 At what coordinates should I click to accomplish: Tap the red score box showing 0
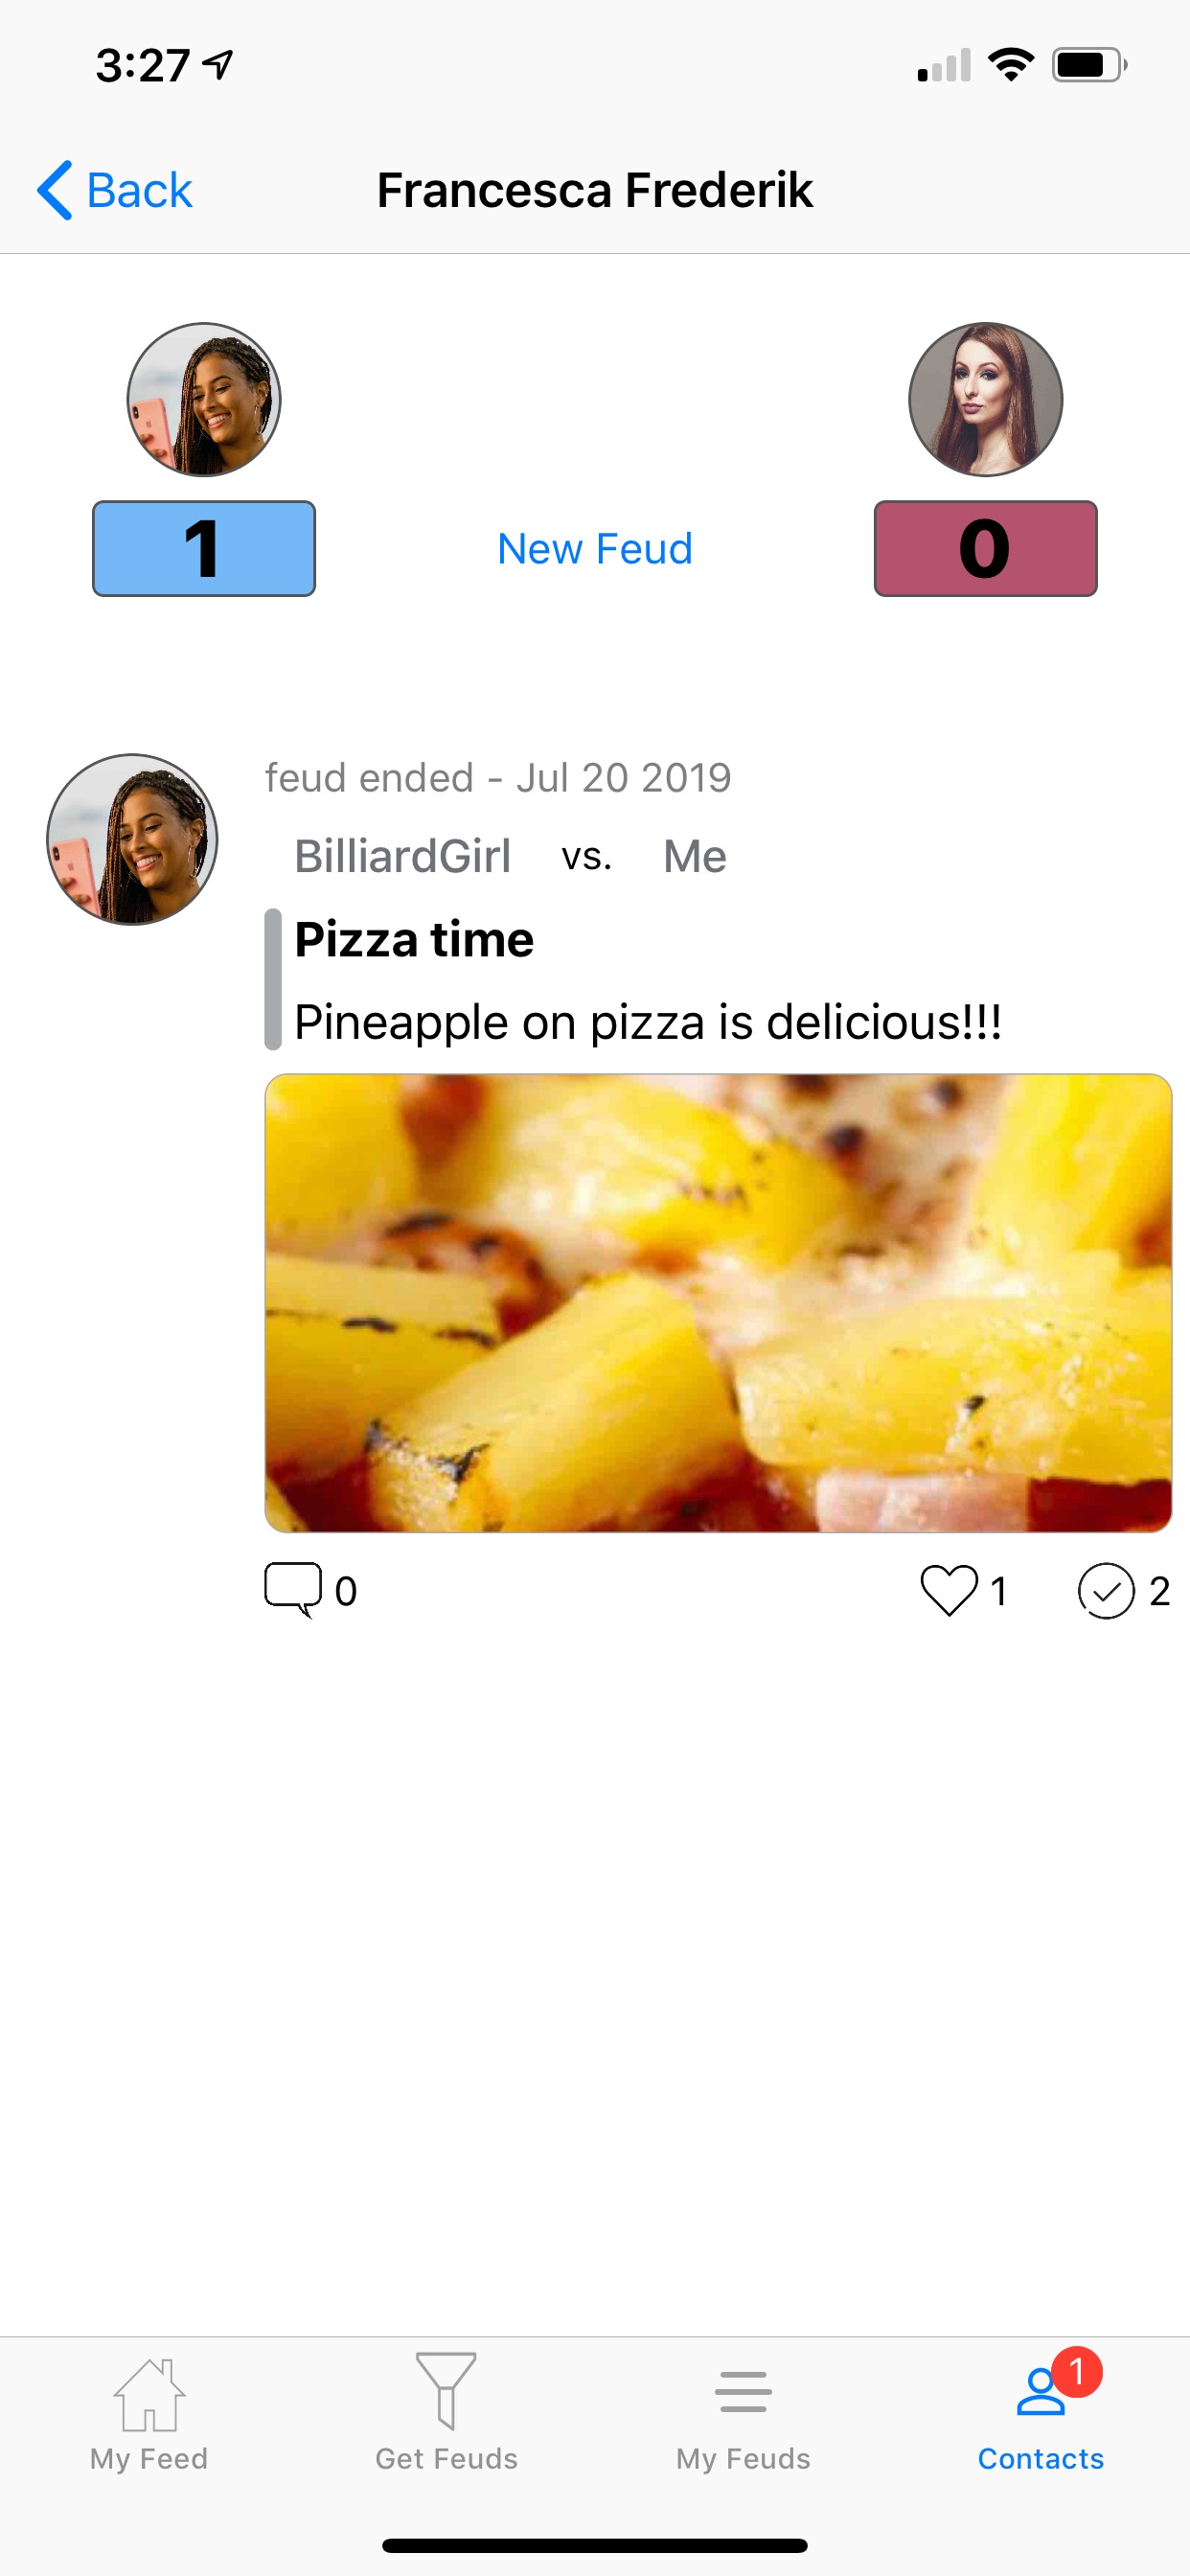point(985,548)
